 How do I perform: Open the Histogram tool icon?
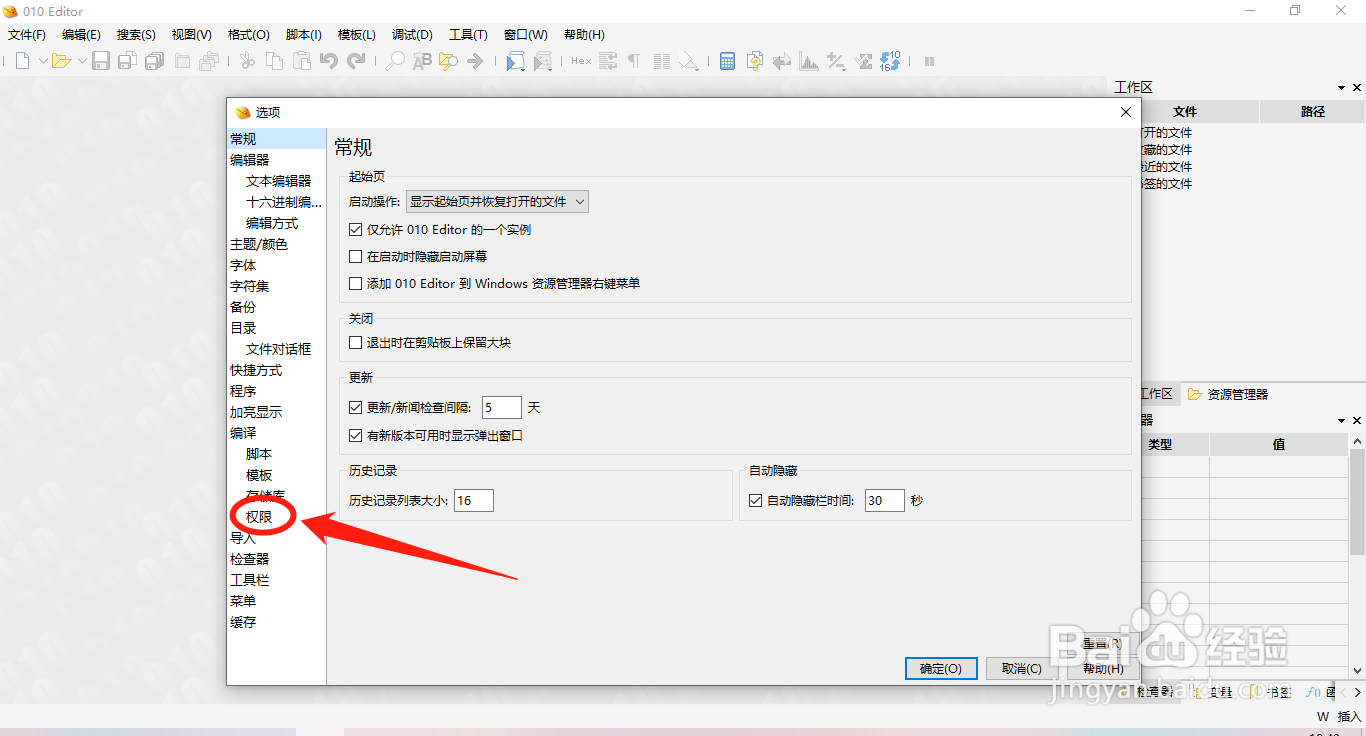(x=808, y=61)
